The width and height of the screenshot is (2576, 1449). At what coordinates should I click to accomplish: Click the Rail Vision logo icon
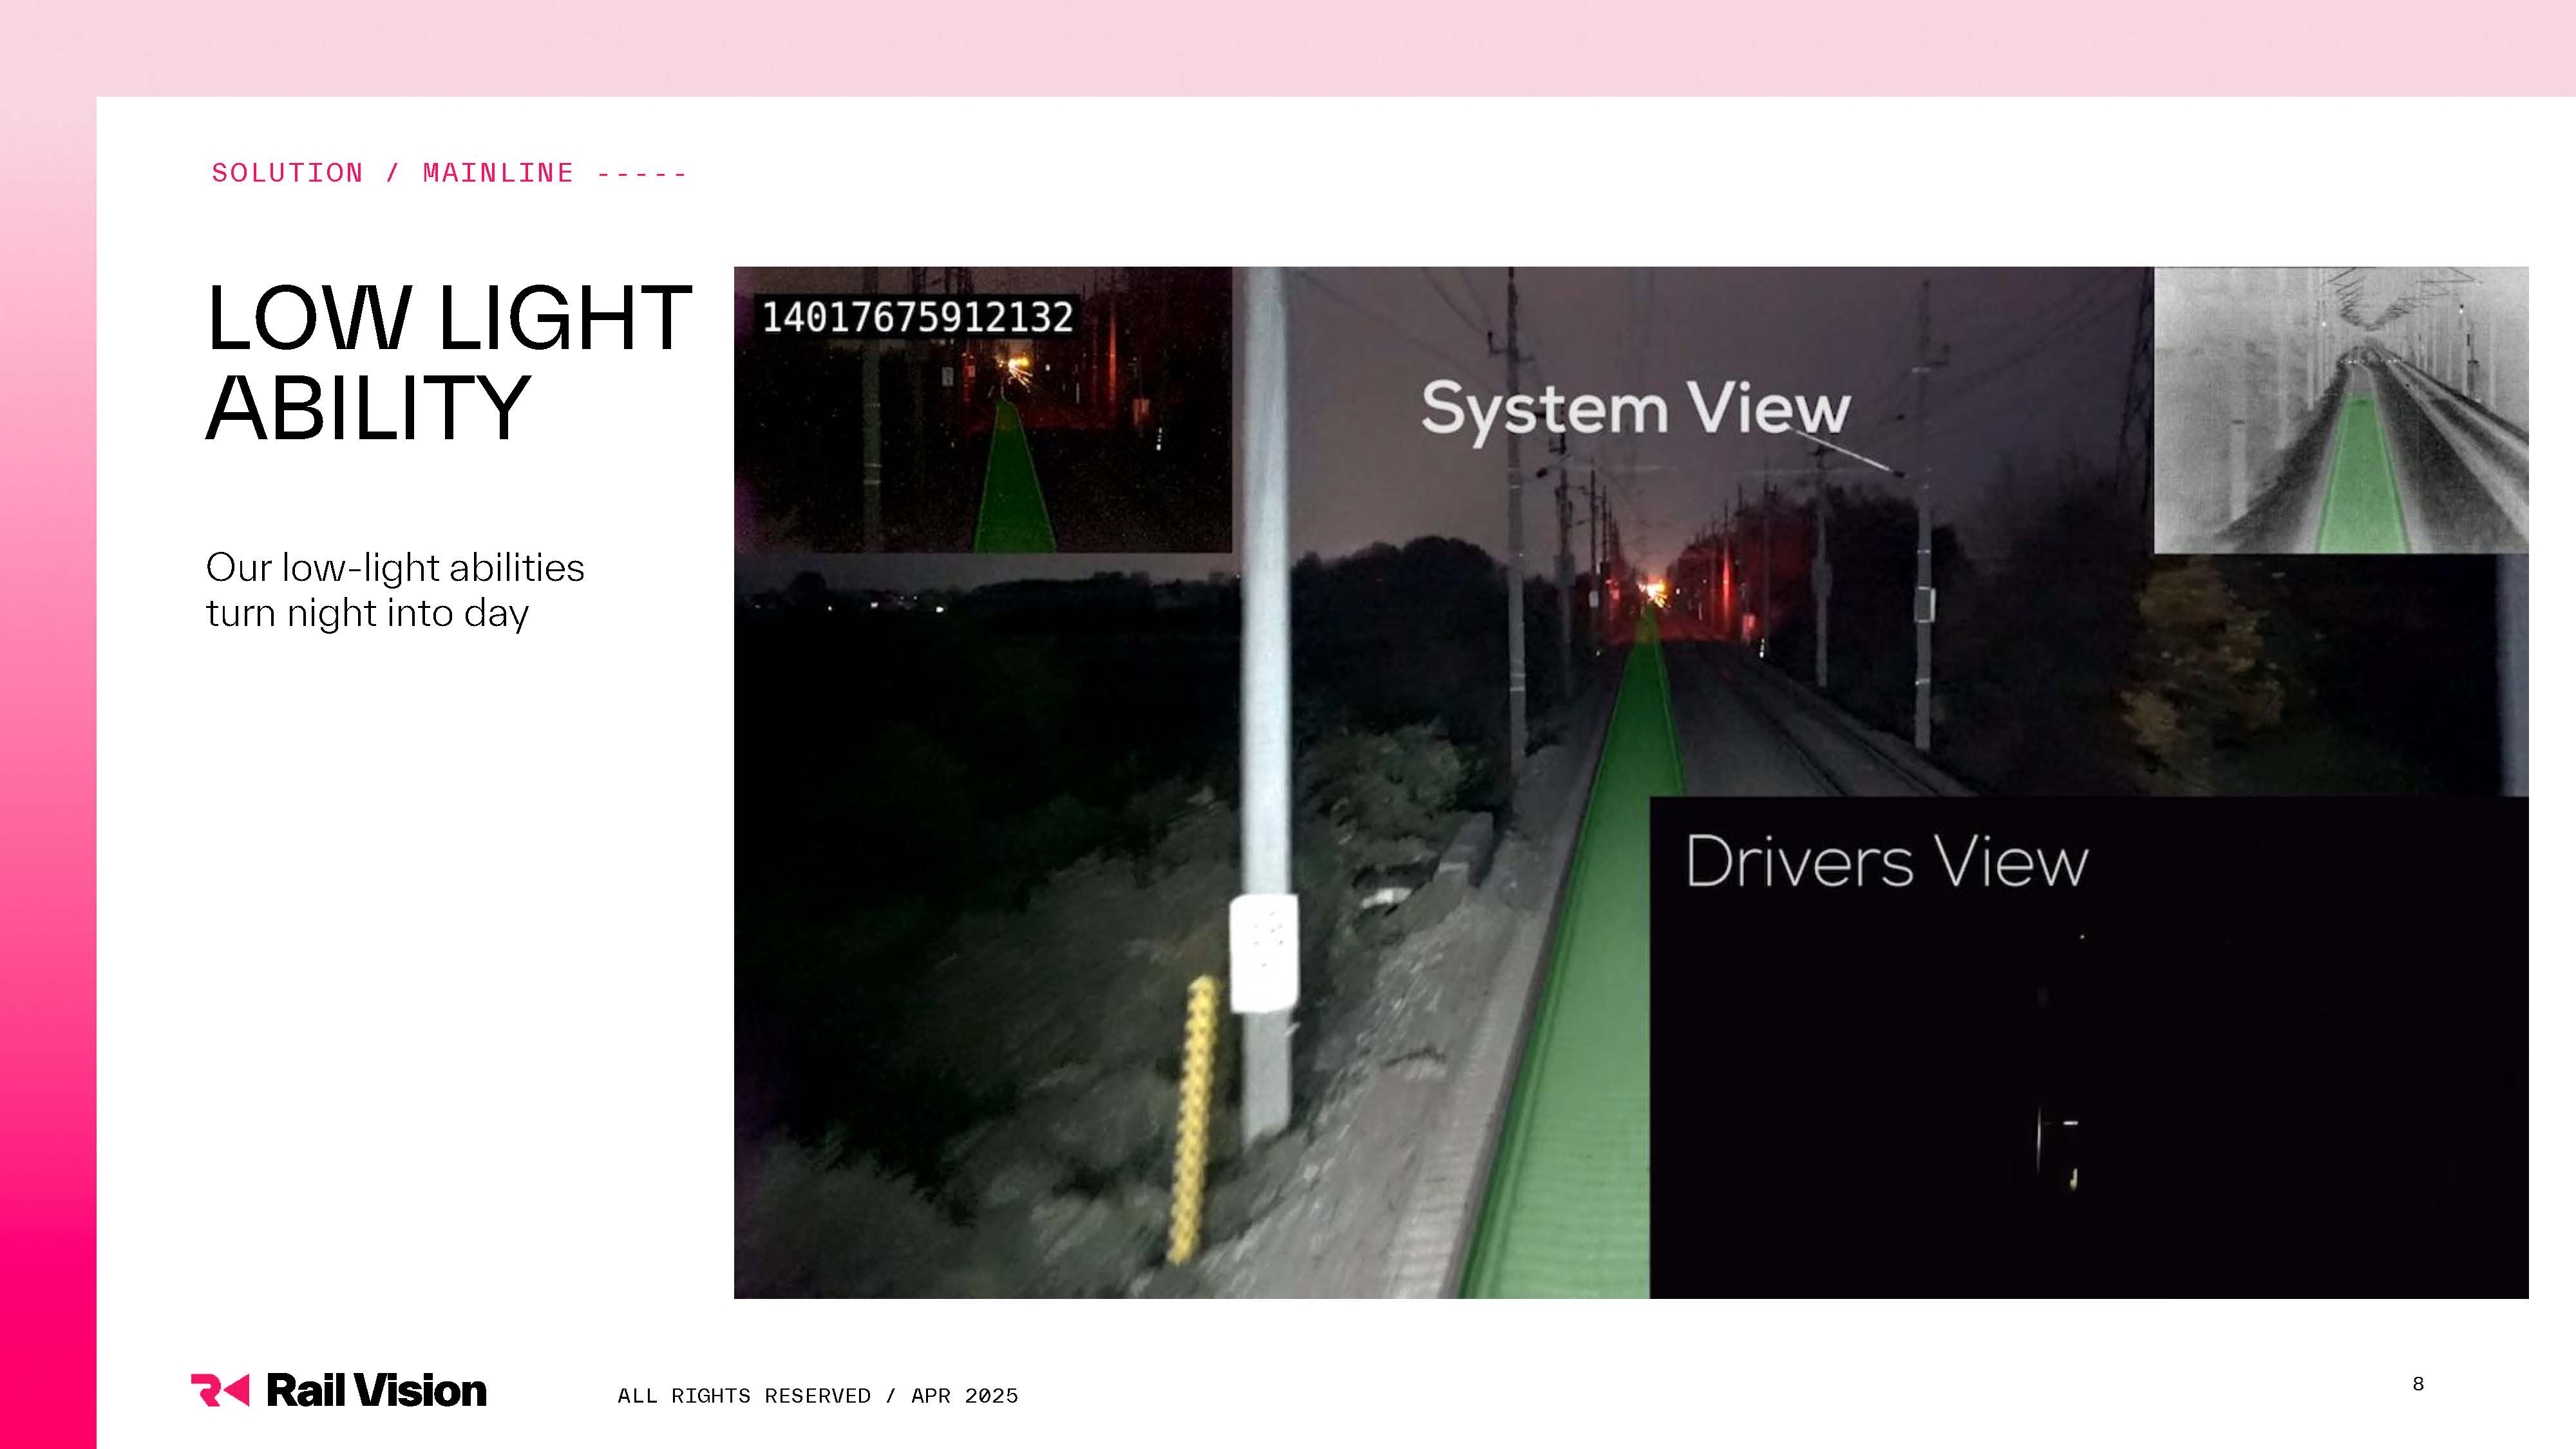[x=220, y=1390]
